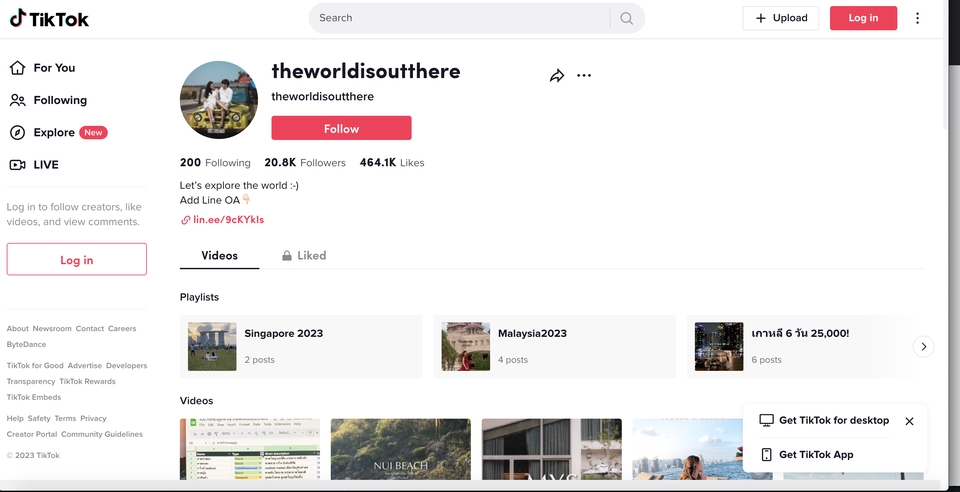
Task: Open For You in sidebar
Action: (x=54, y=68)
